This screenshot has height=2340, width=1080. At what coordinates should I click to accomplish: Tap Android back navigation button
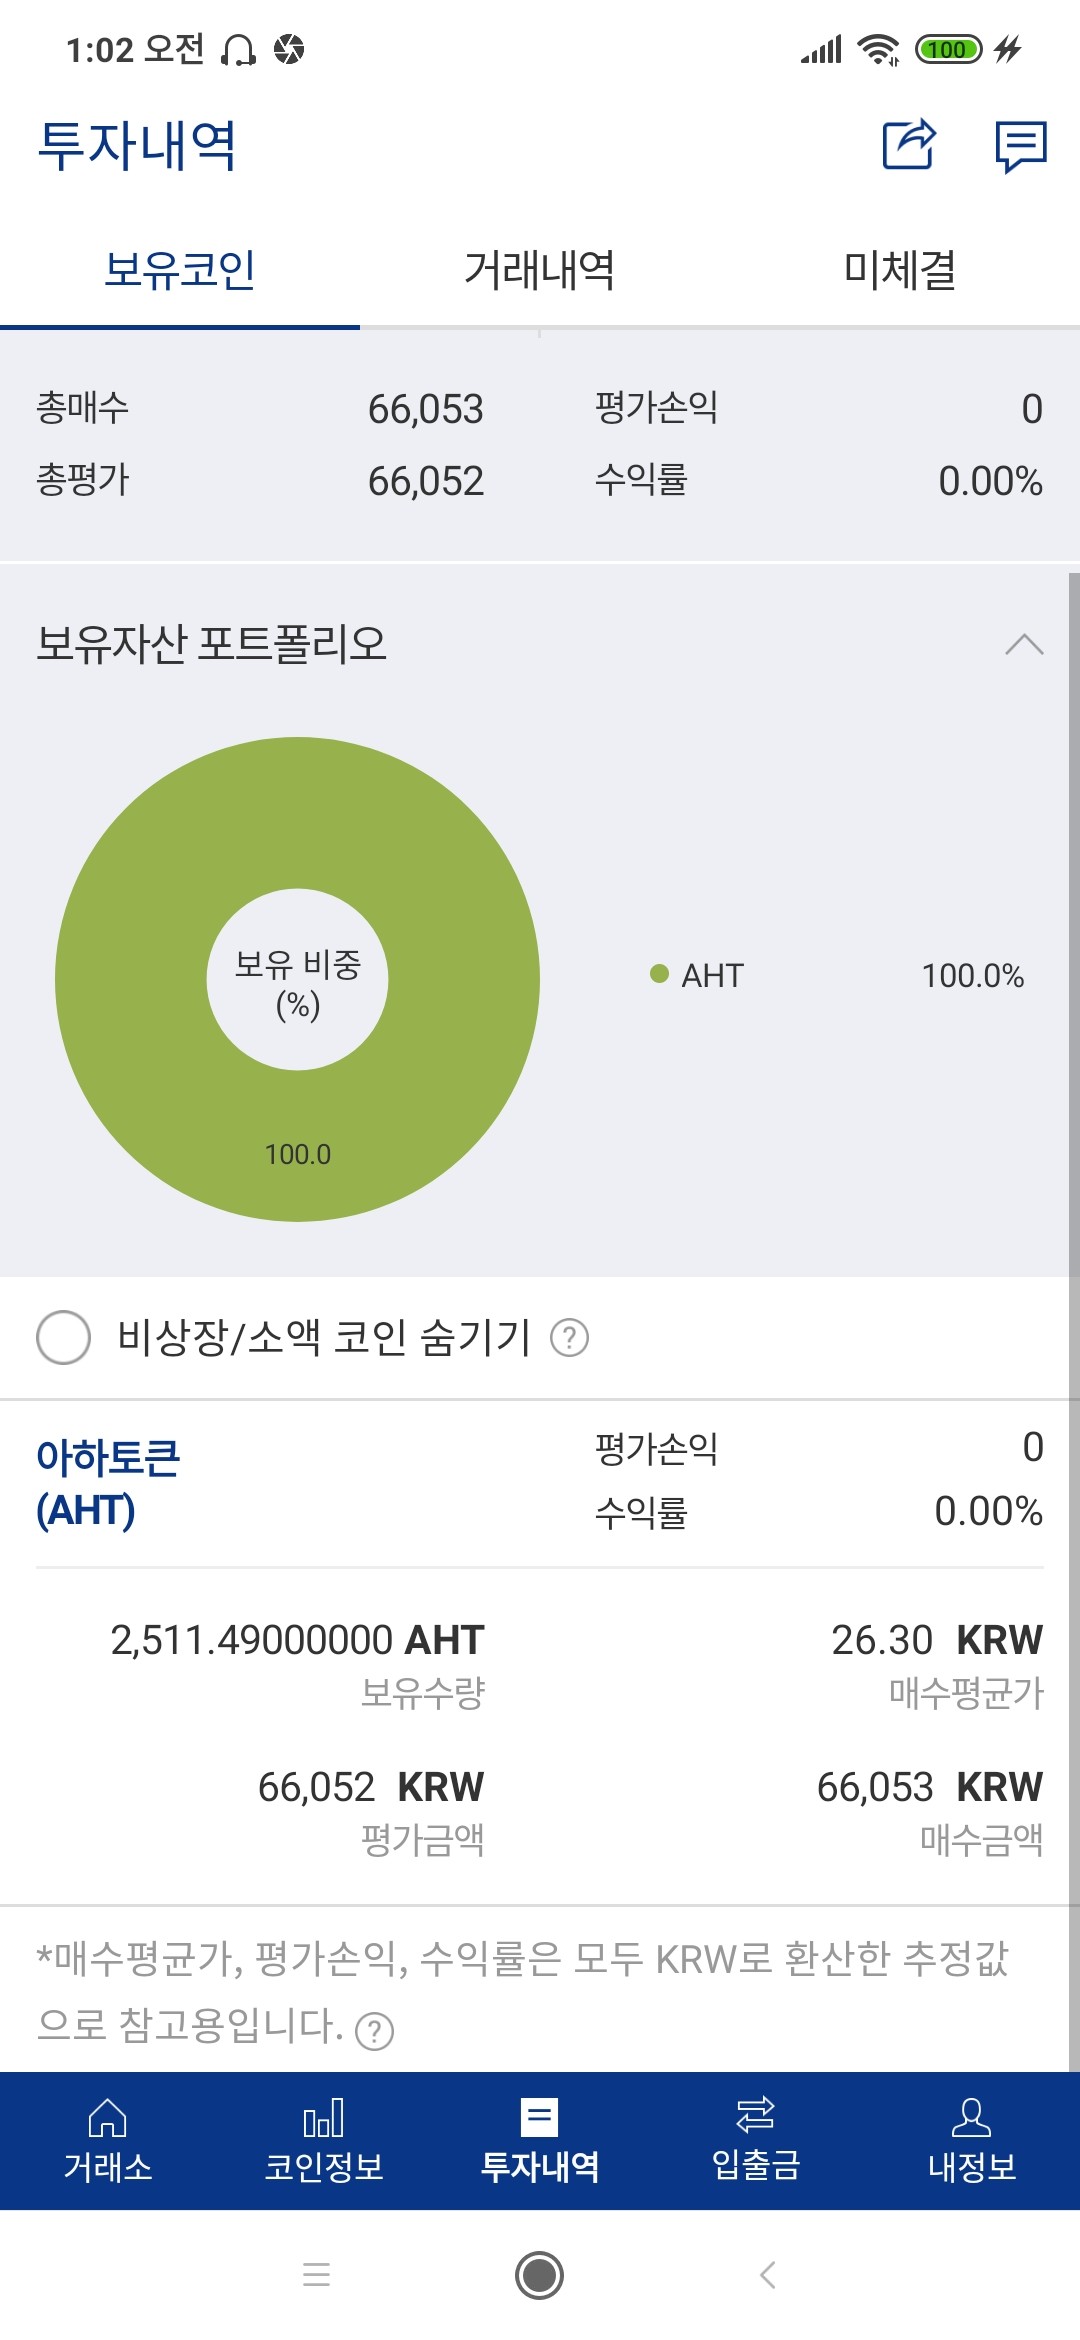[x=768, y=2275]
